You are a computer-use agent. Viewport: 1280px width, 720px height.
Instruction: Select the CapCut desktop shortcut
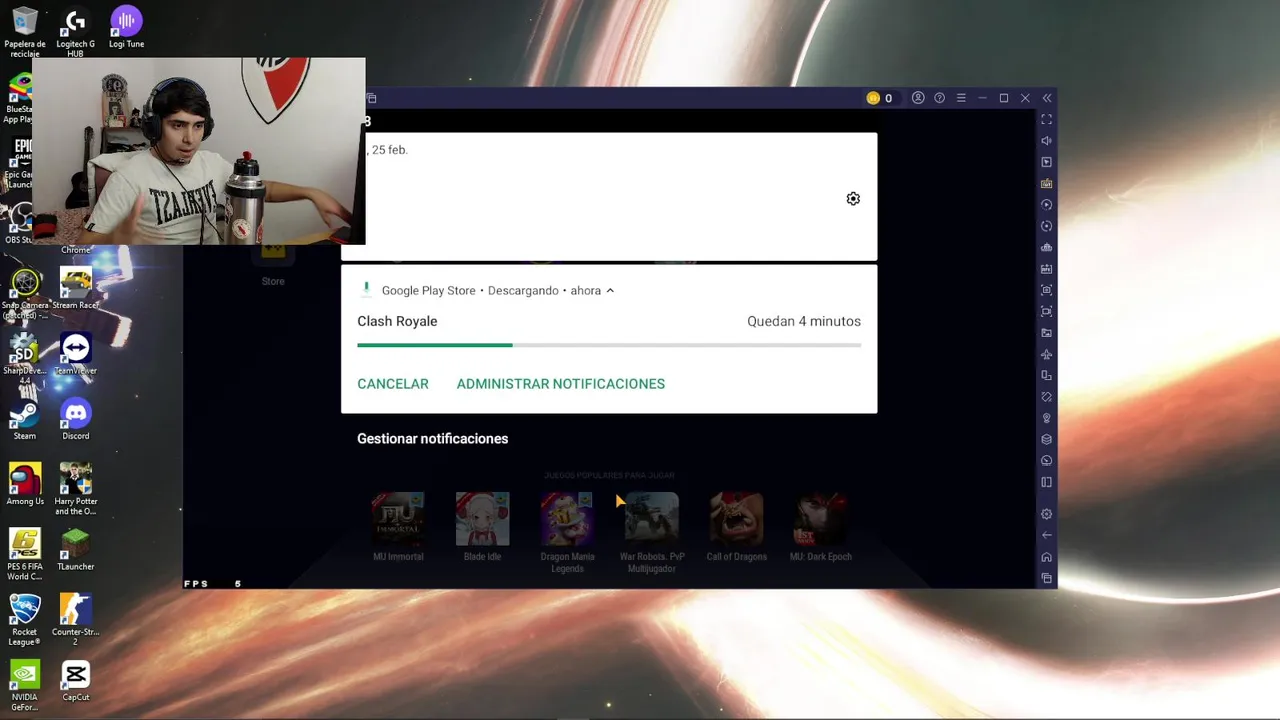point(76,681)
